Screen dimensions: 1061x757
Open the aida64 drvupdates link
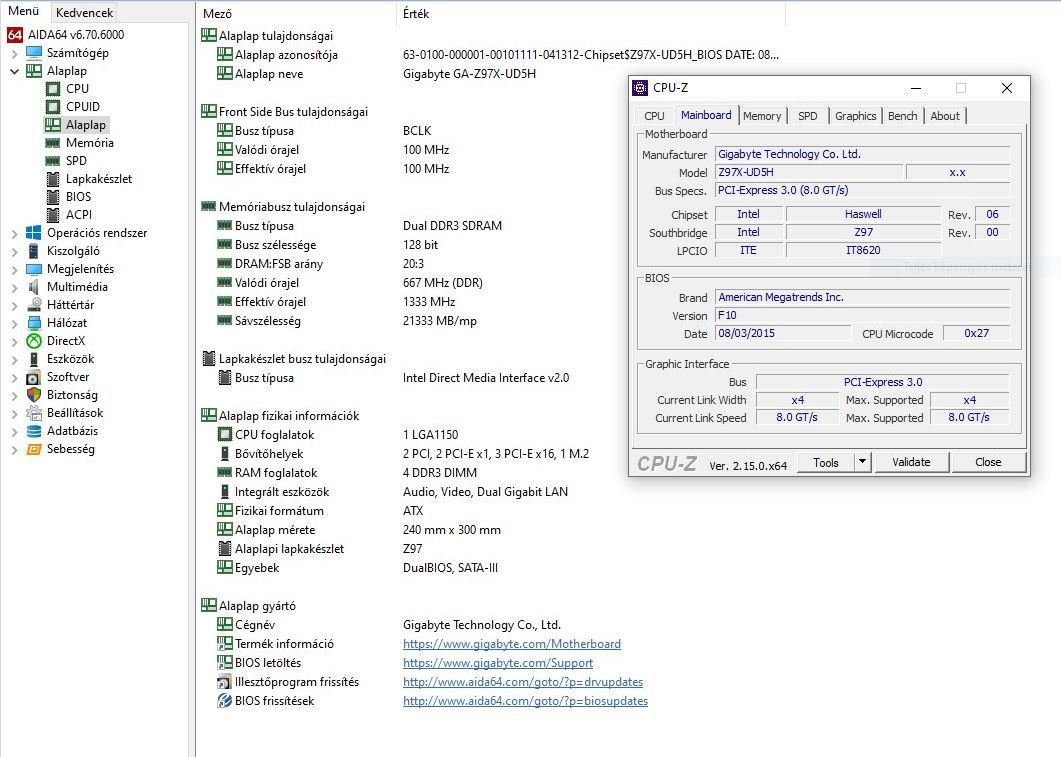coord(523,682)
